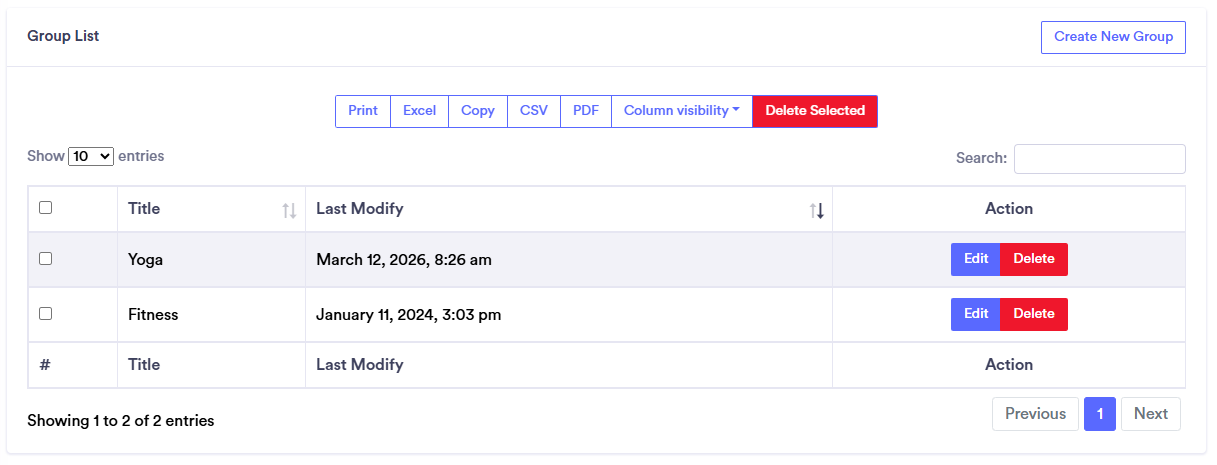This screenshot has height=465, width=1217.
Task: Copy table data to clipboard
Action: [x=478, y=111]
